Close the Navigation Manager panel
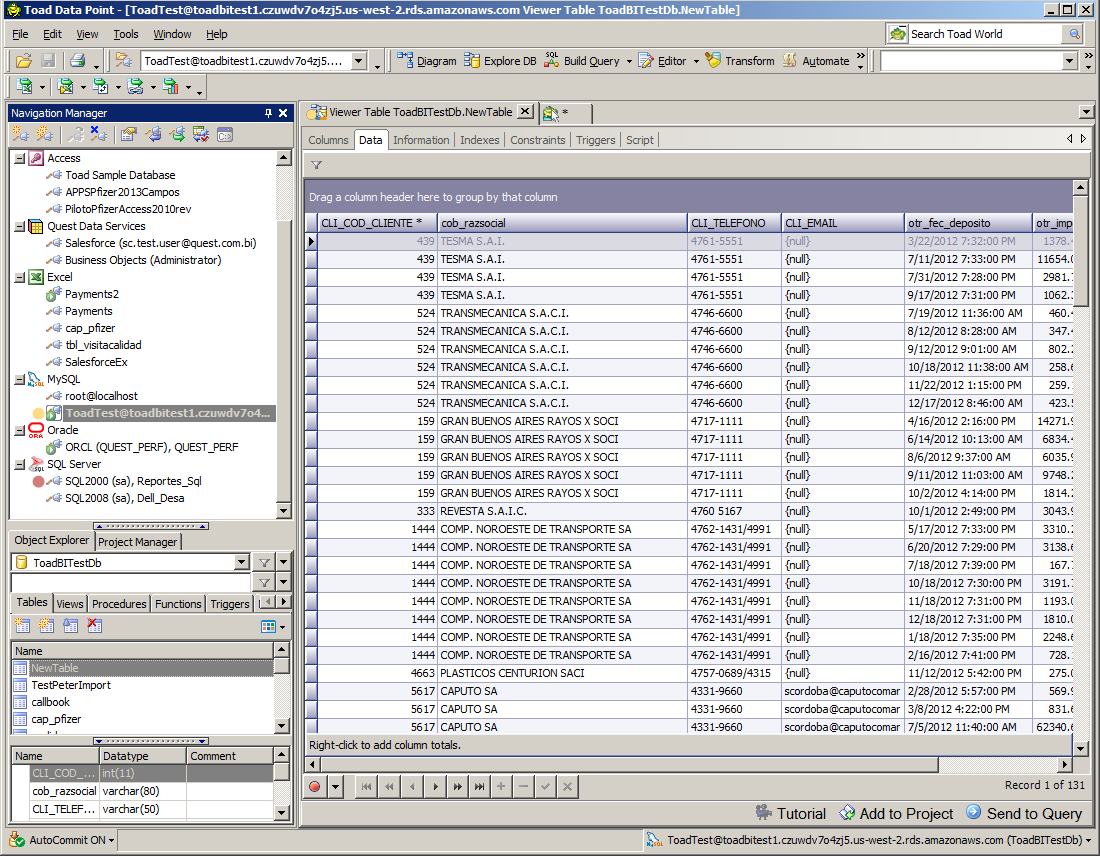Viewport: 1100px width, 856px height. click(283, 113)
